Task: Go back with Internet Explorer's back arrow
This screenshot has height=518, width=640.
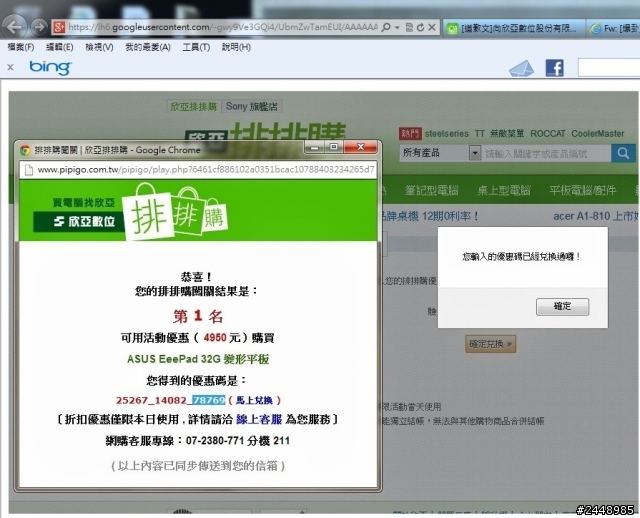Action: tap(15, 27)
